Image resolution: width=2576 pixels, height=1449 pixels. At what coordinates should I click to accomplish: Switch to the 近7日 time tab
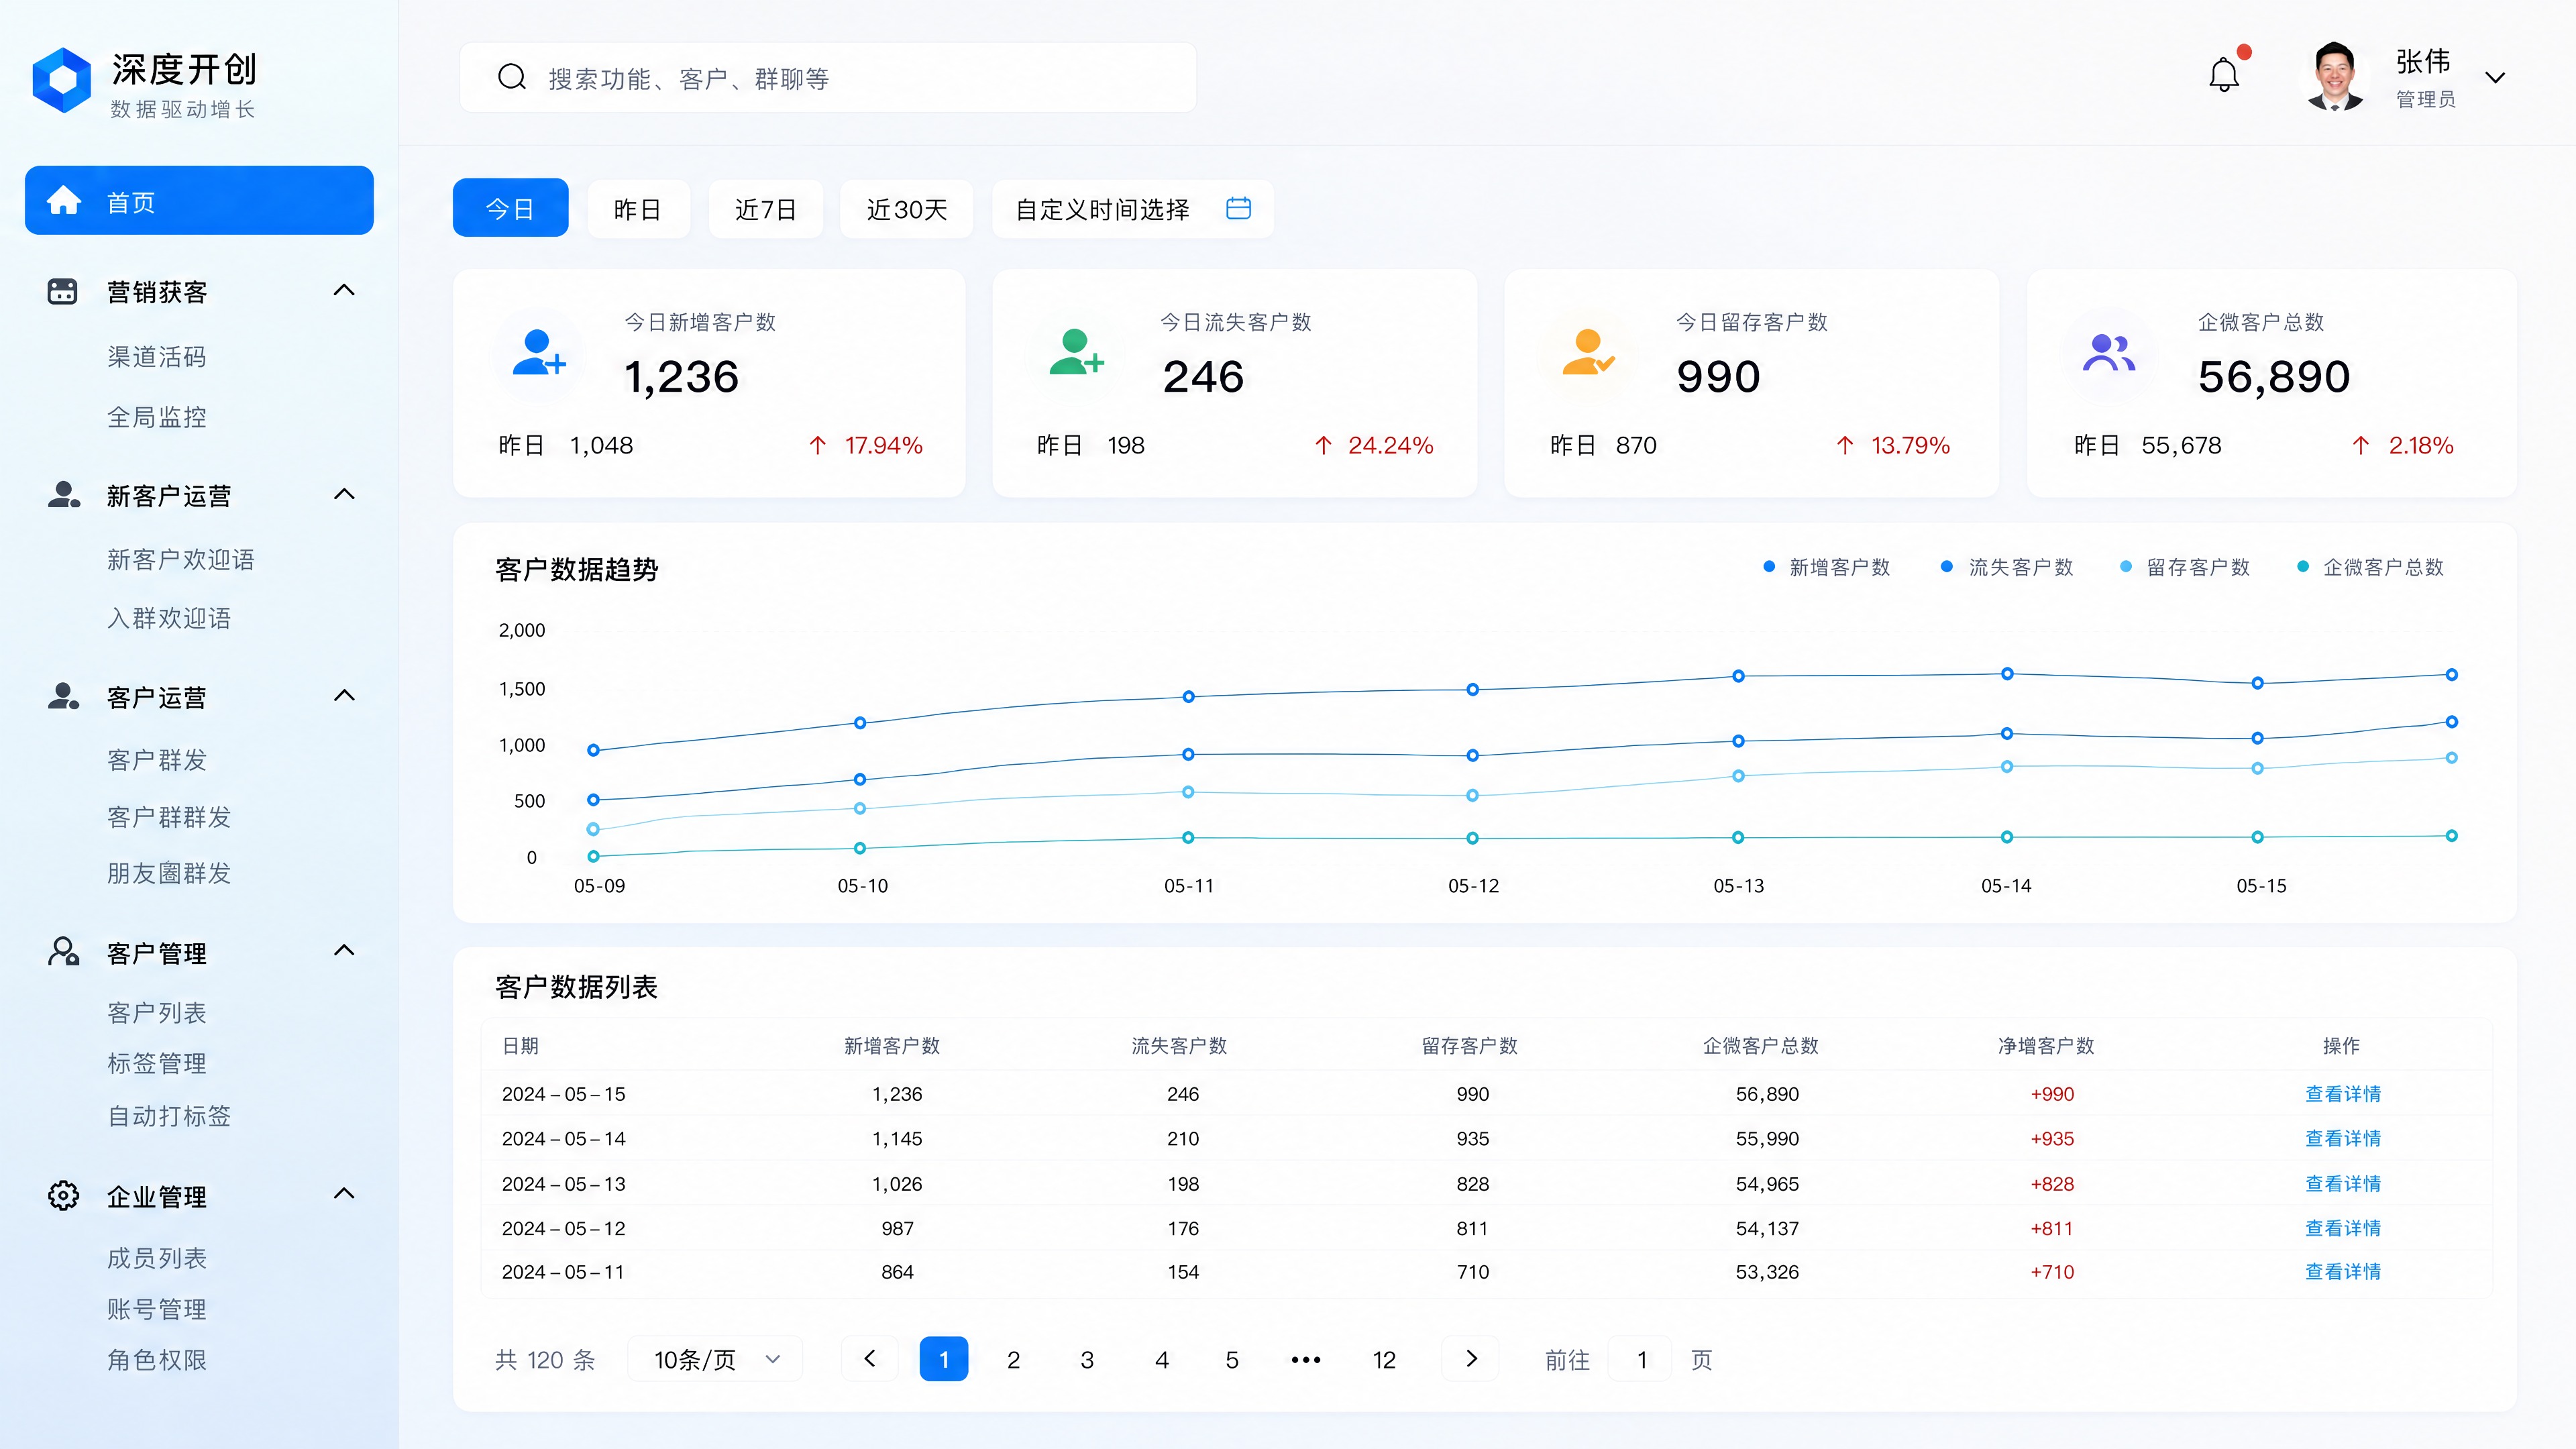coord(765,209)
